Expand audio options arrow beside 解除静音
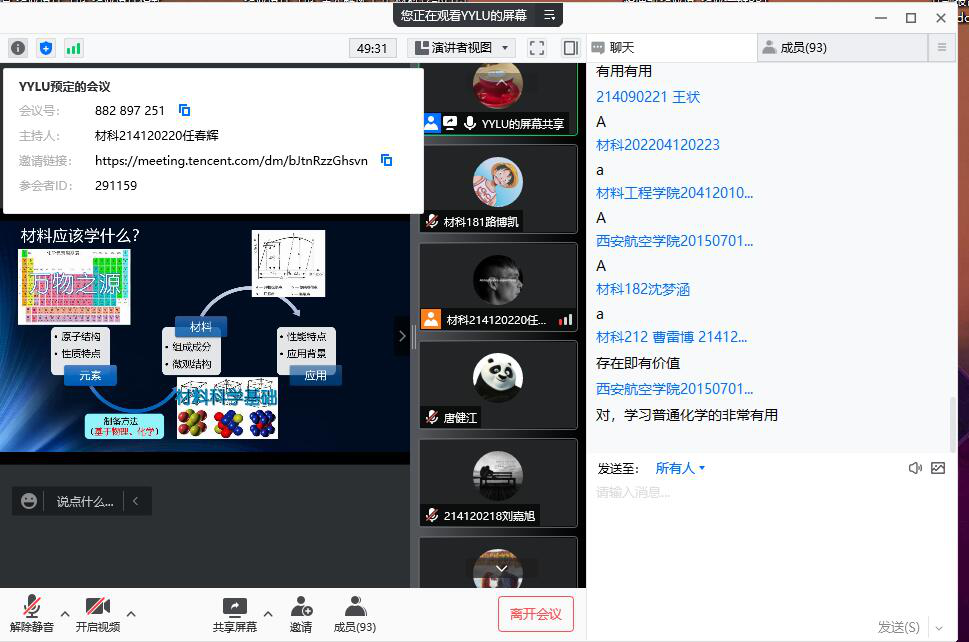 tap(65, 613)
